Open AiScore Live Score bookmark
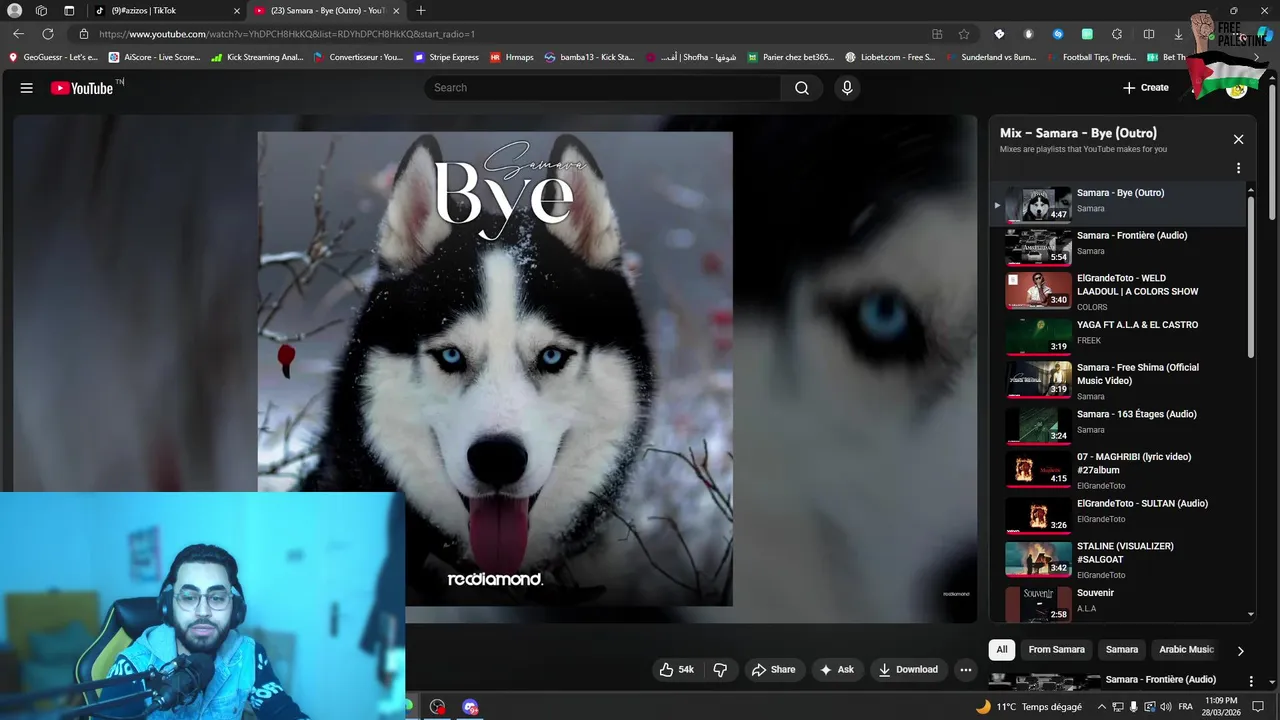The width and height of the screenshot is (1280, 720). click(x=155, y=57)
